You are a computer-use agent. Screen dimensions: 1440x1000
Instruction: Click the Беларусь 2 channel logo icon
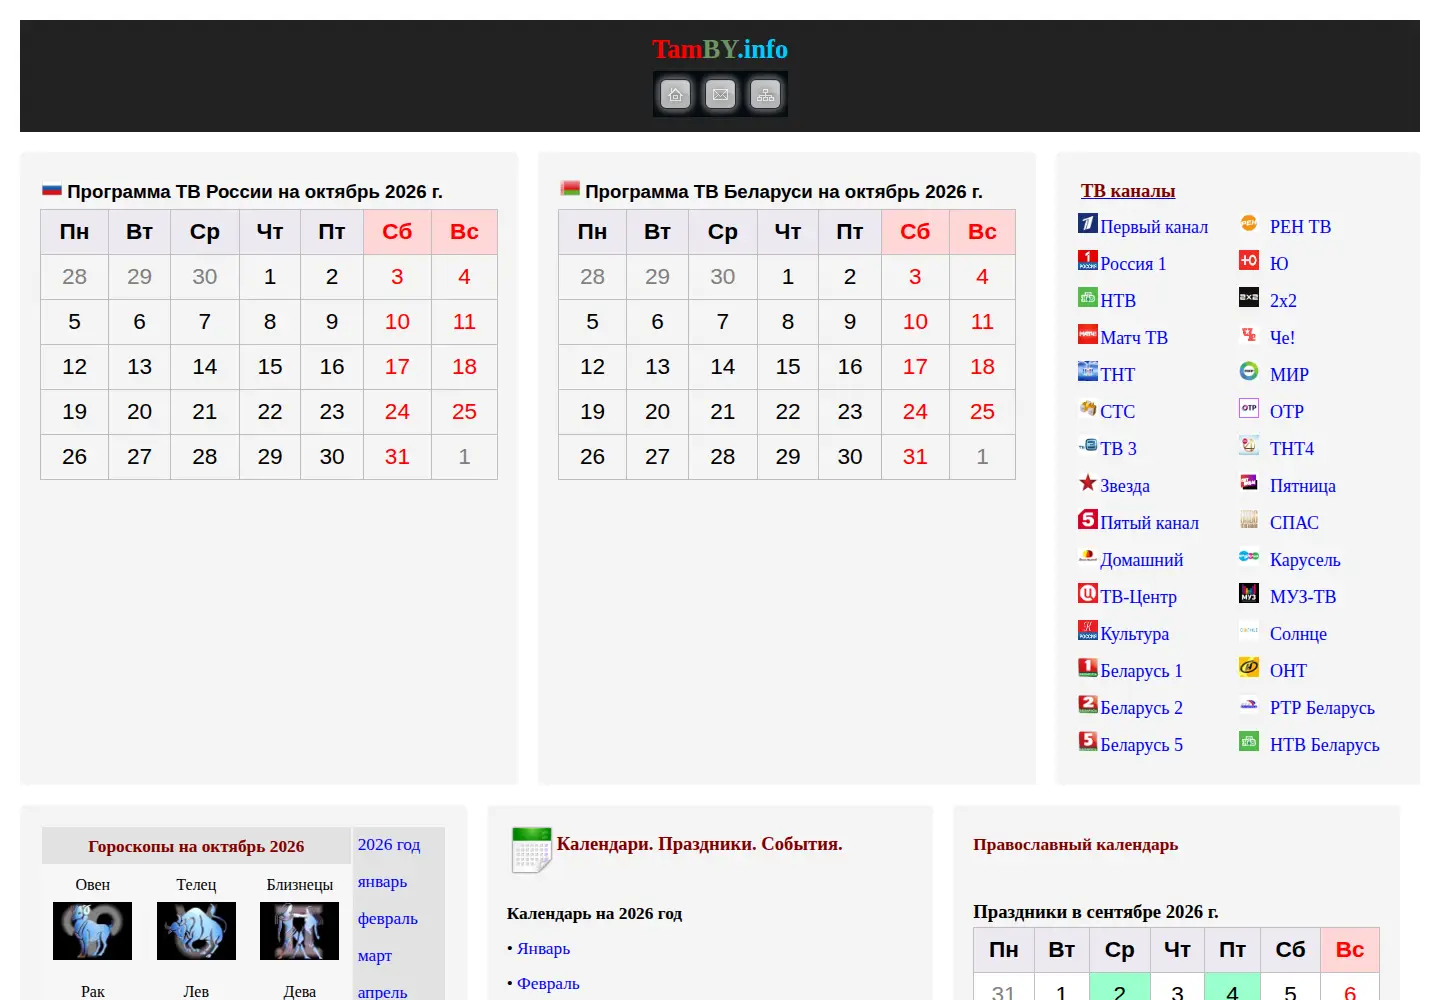(1088, 704)
